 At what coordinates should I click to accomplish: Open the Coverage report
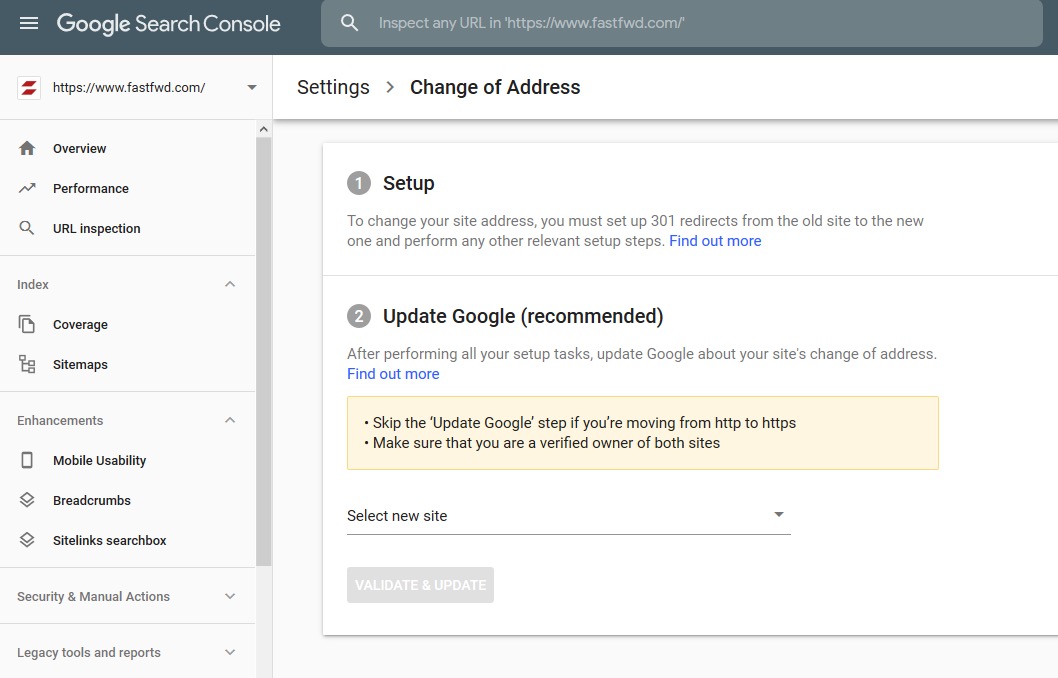[x=80, y=324]
